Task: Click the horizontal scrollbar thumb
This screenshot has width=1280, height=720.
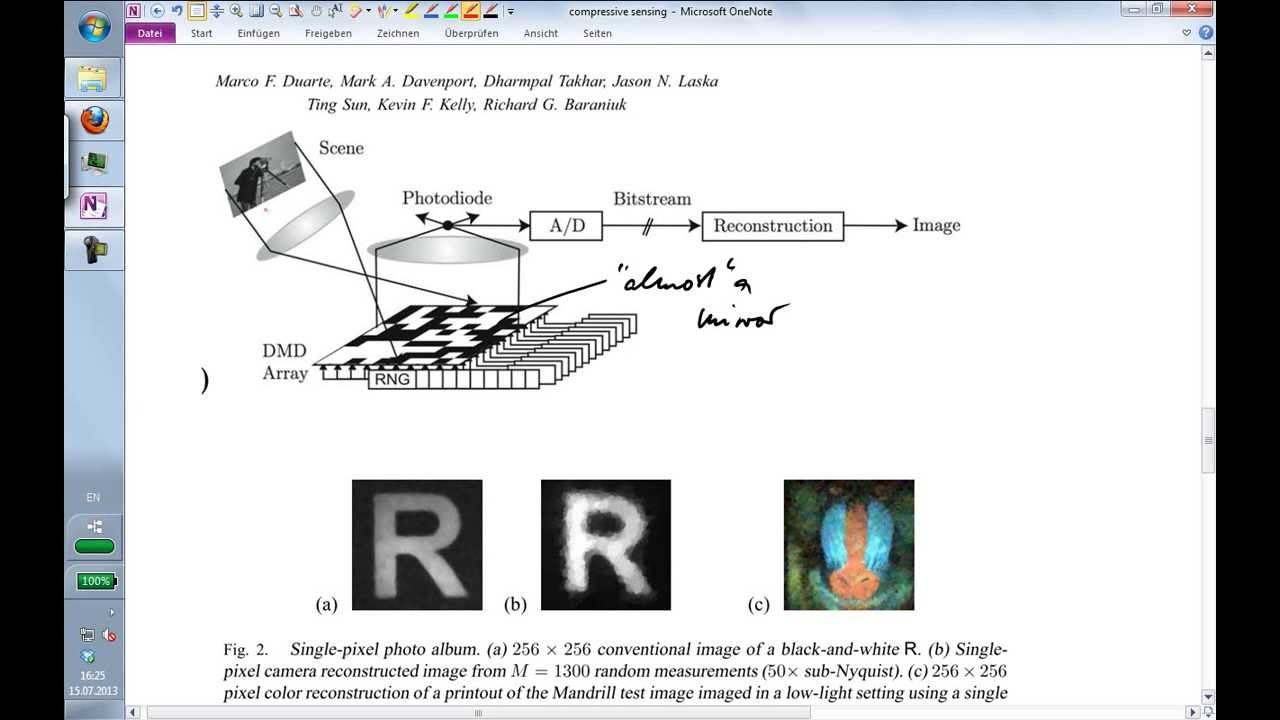Action: (478, 712)
